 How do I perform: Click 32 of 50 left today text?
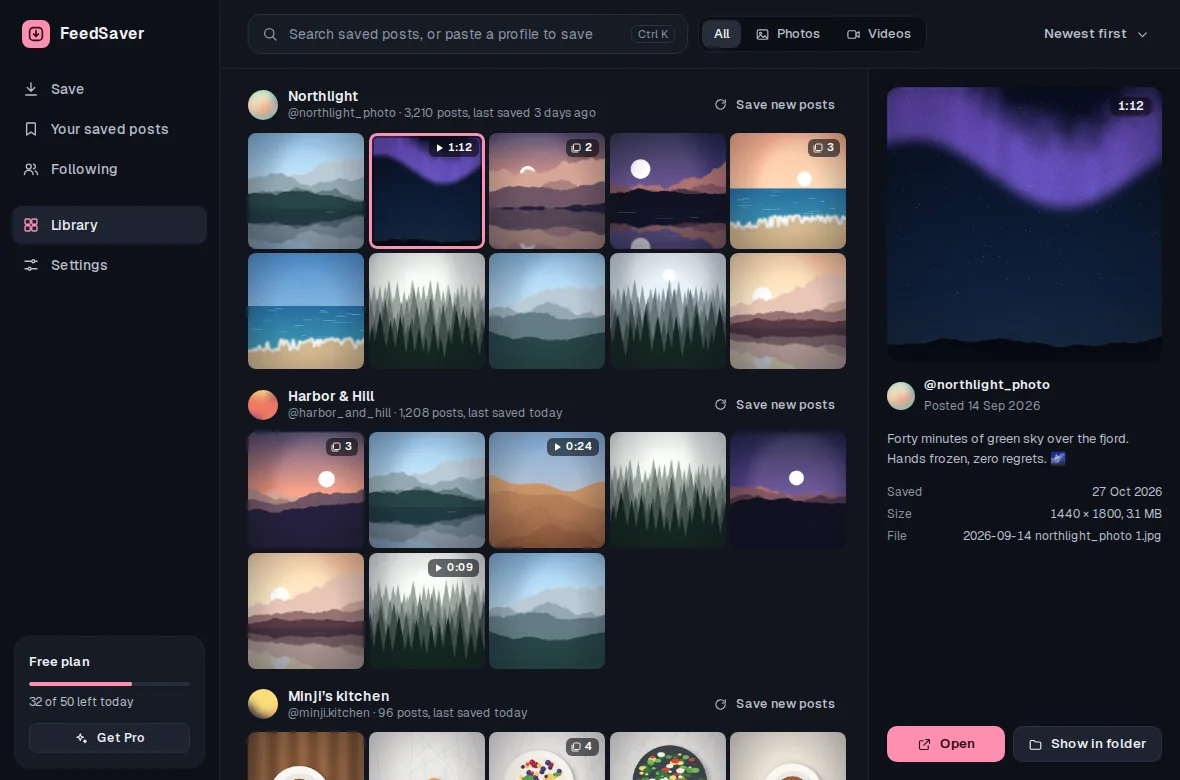(81, 702)
